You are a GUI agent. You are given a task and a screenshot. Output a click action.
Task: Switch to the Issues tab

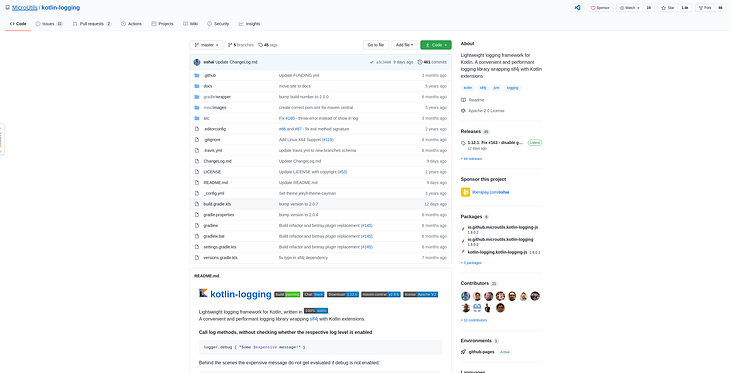(x=49, y=24)
